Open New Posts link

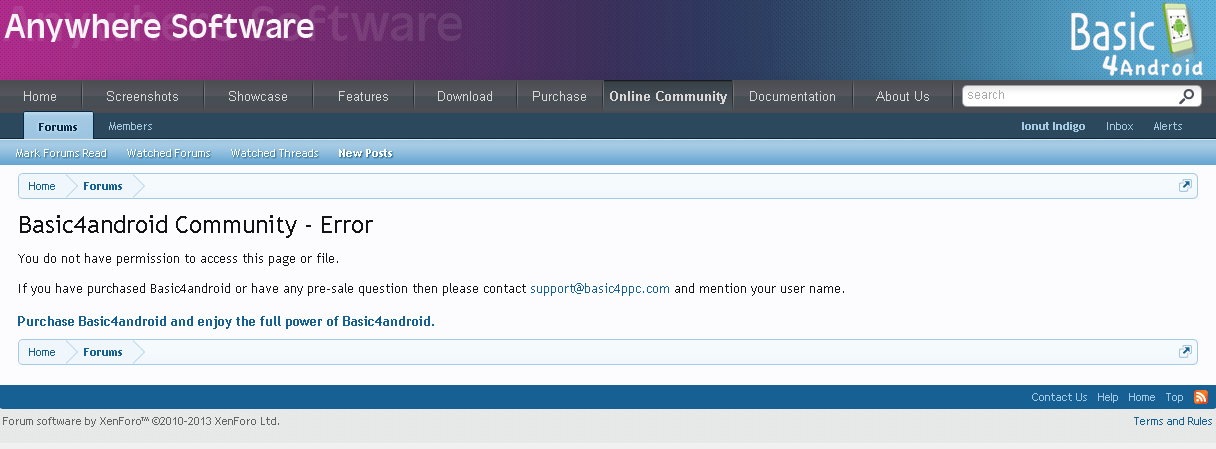pos(365,153)
